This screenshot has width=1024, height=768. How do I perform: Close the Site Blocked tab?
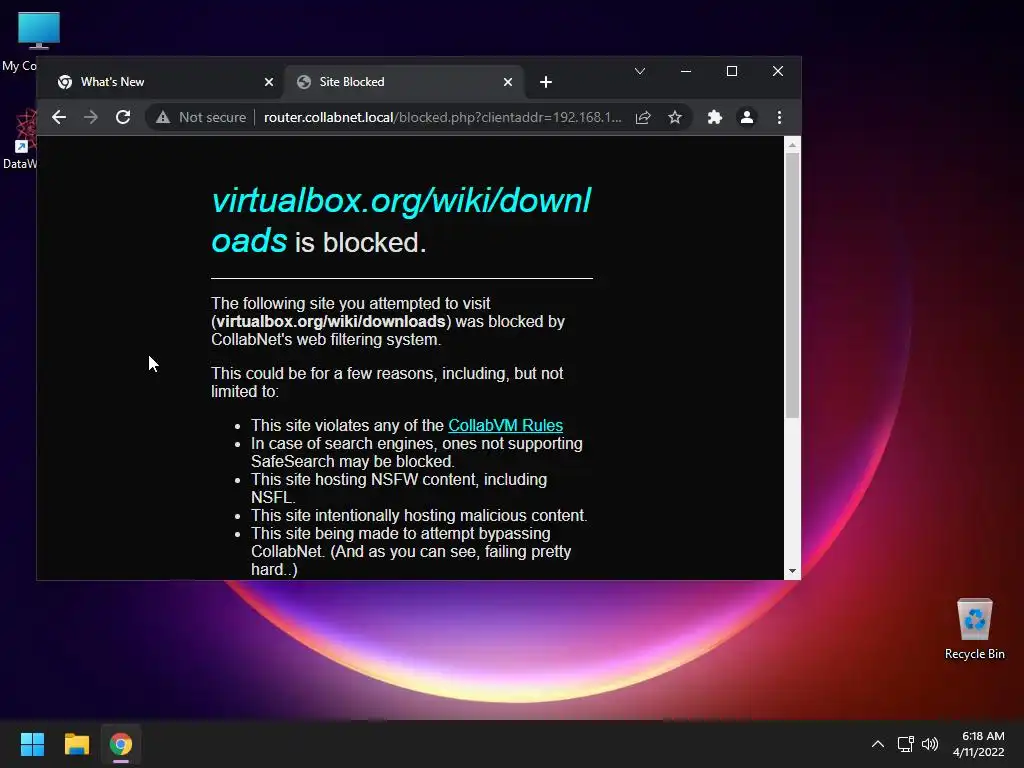tap(508, 82)
